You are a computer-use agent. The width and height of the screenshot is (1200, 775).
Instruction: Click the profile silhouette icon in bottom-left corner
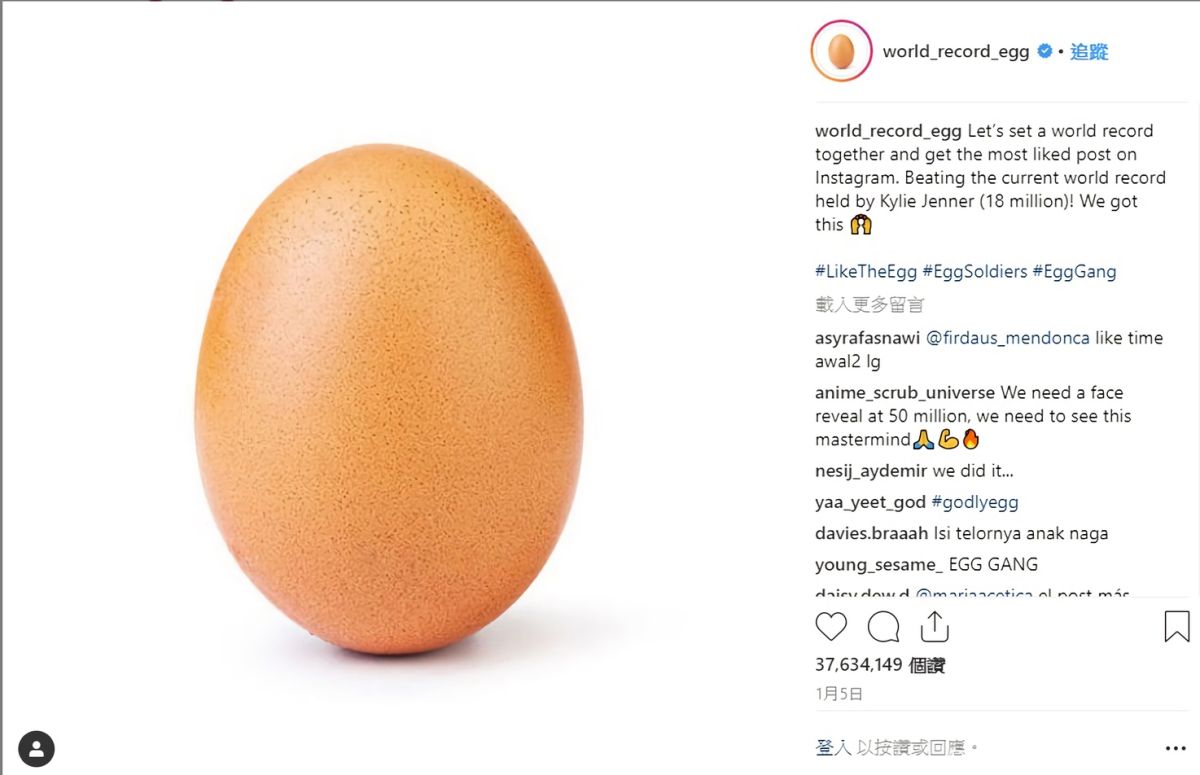pyautogui.click(x=37, y=748)
